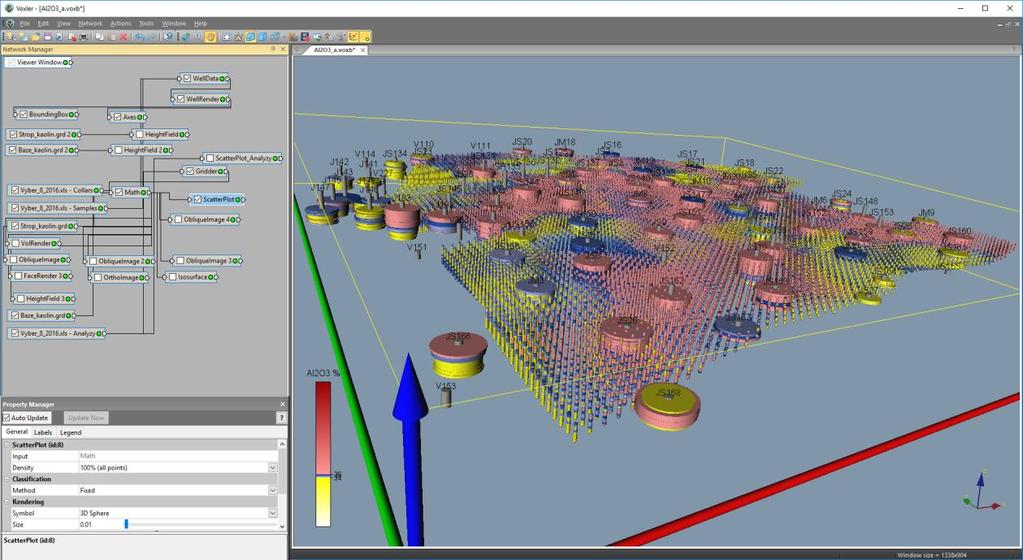1023x560 pixels.
Task: Click the Copy toolbar icon
Action: pyautogui.click(x=99, y=37)
